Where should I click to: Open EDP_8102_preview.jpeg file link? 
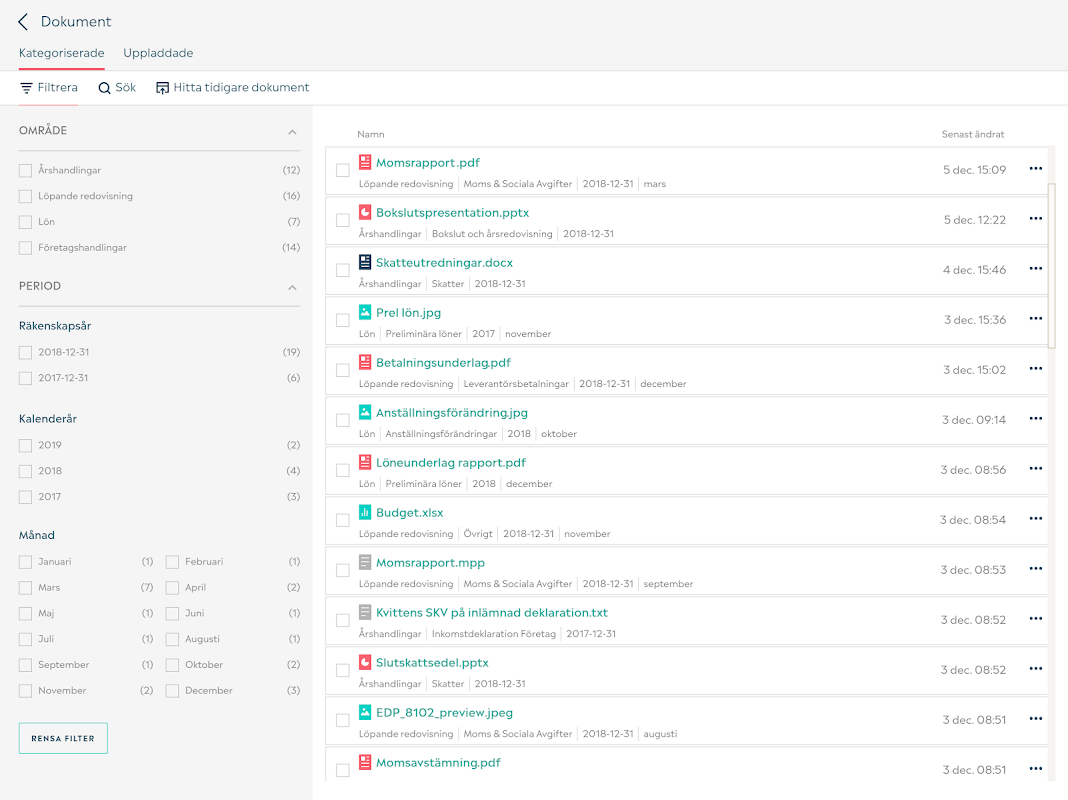(x=444, y=713)
